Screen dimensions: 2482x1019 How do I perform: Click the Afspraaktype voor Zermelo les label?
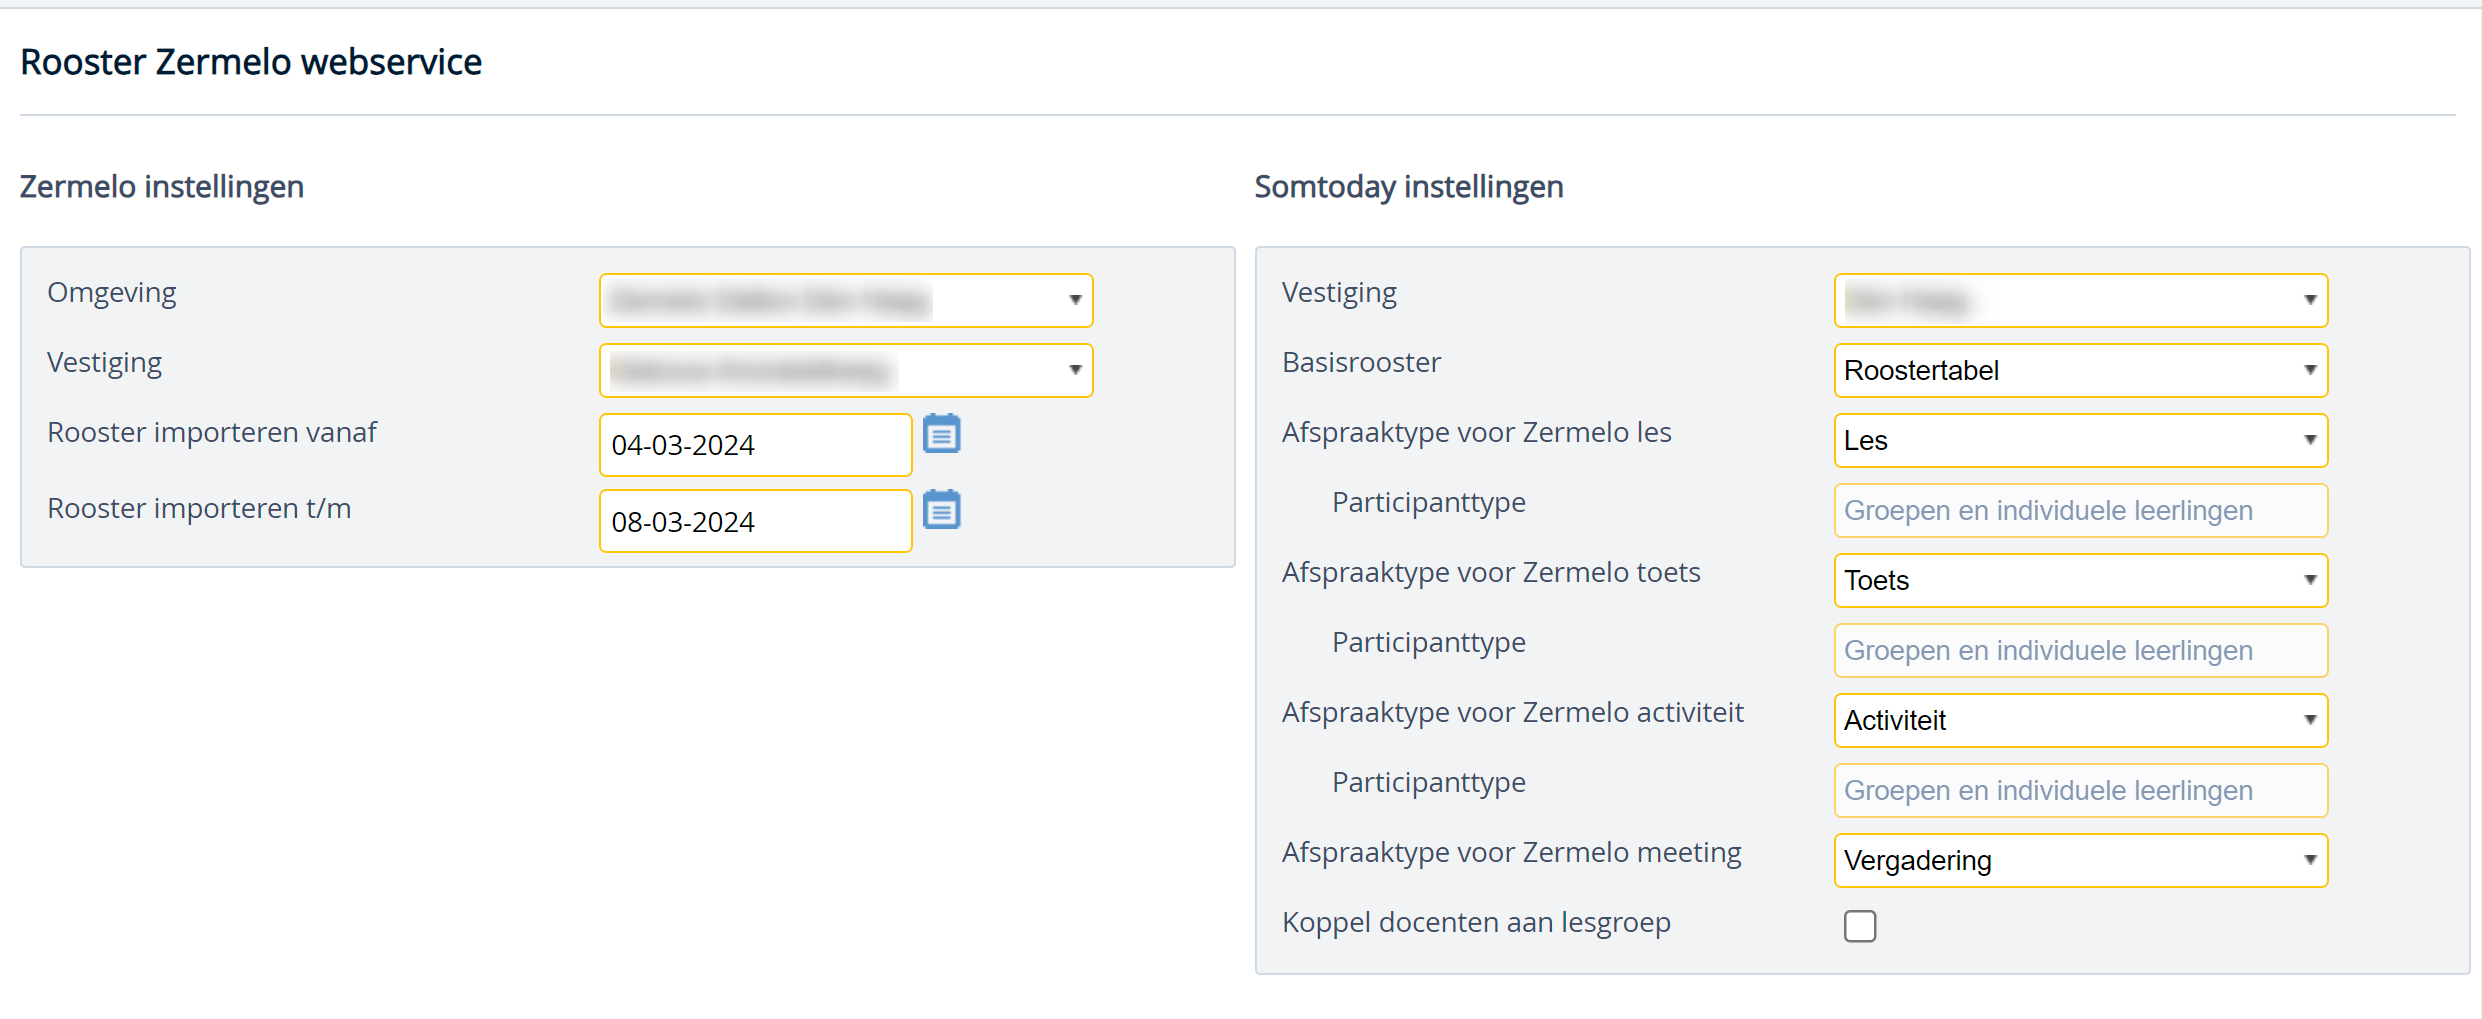[x=1477, y=432]
